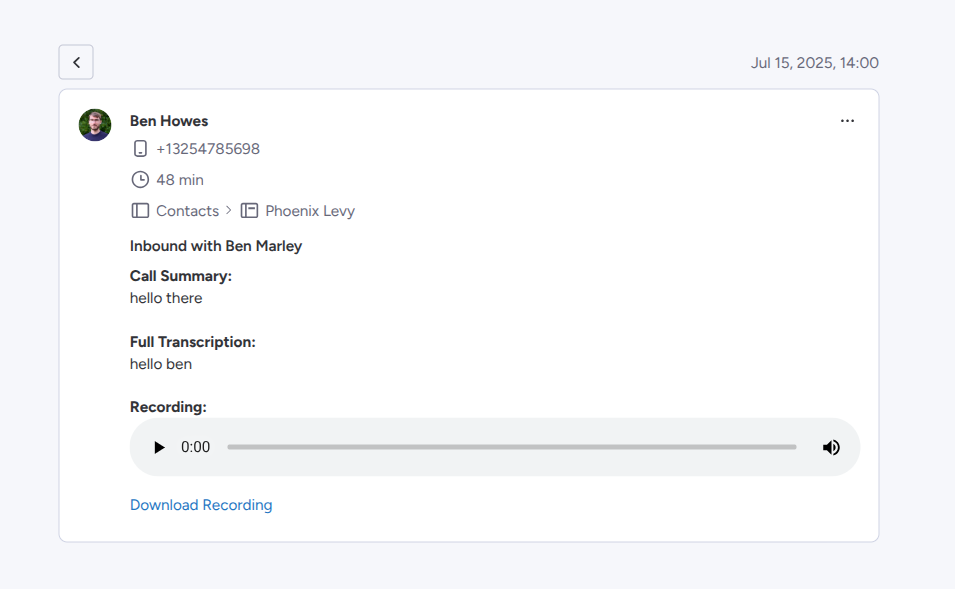The height and width of the screenshot is (589, 955).
Task: Mute the recording volume
Action: pos(831,448)
